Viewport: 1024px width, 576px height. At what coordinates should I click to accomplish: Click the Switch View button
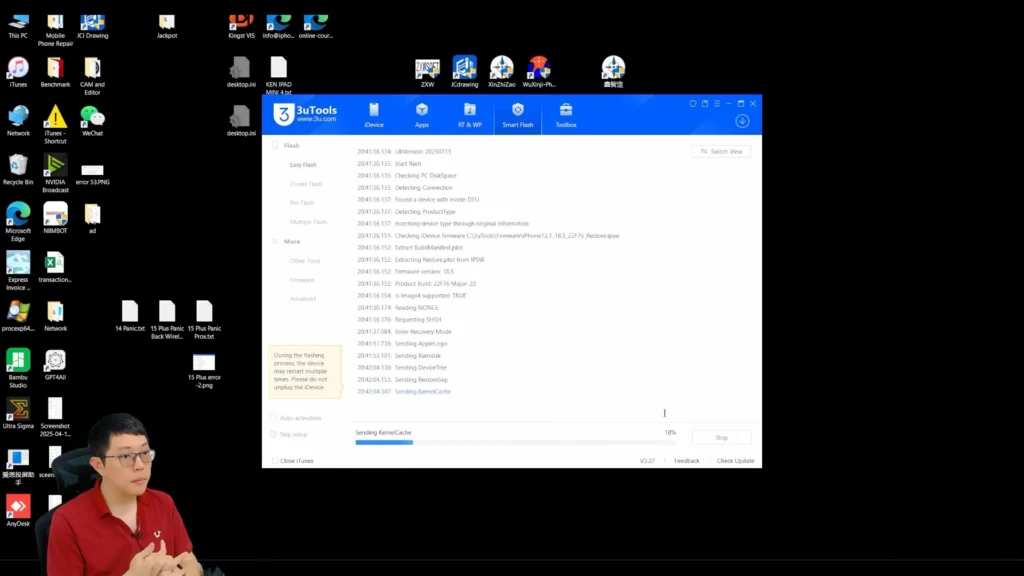(x=721, y=152)
